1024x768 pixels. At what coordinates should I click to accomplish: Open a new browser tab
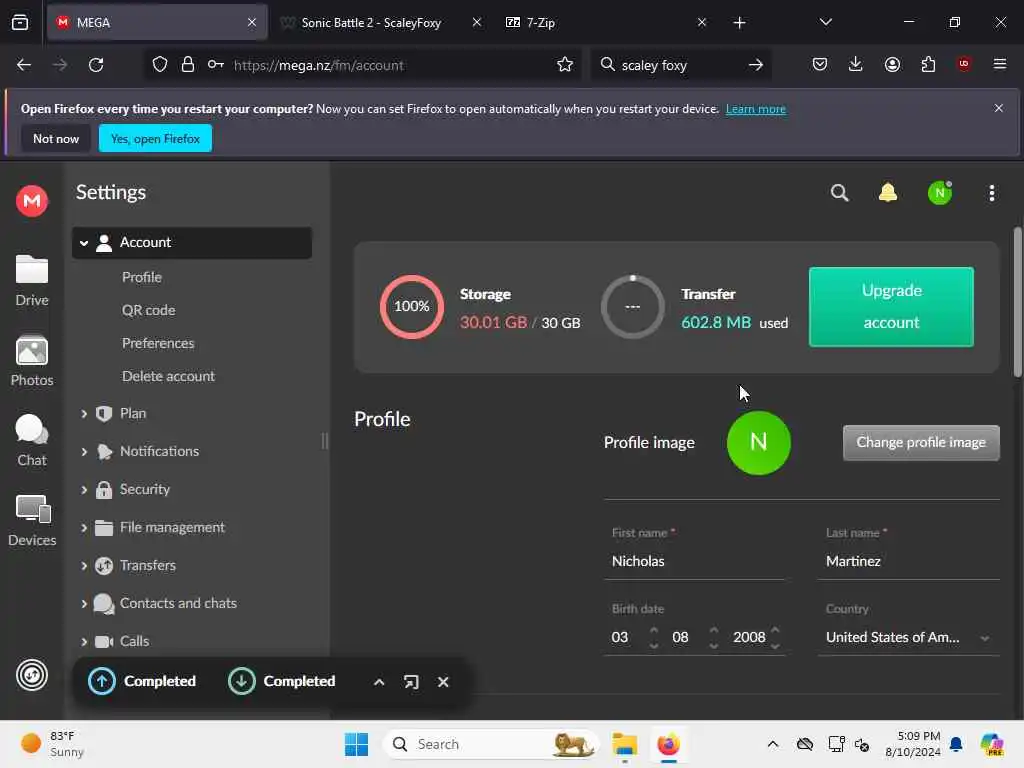pyautogui.click(x=739, y=22)
